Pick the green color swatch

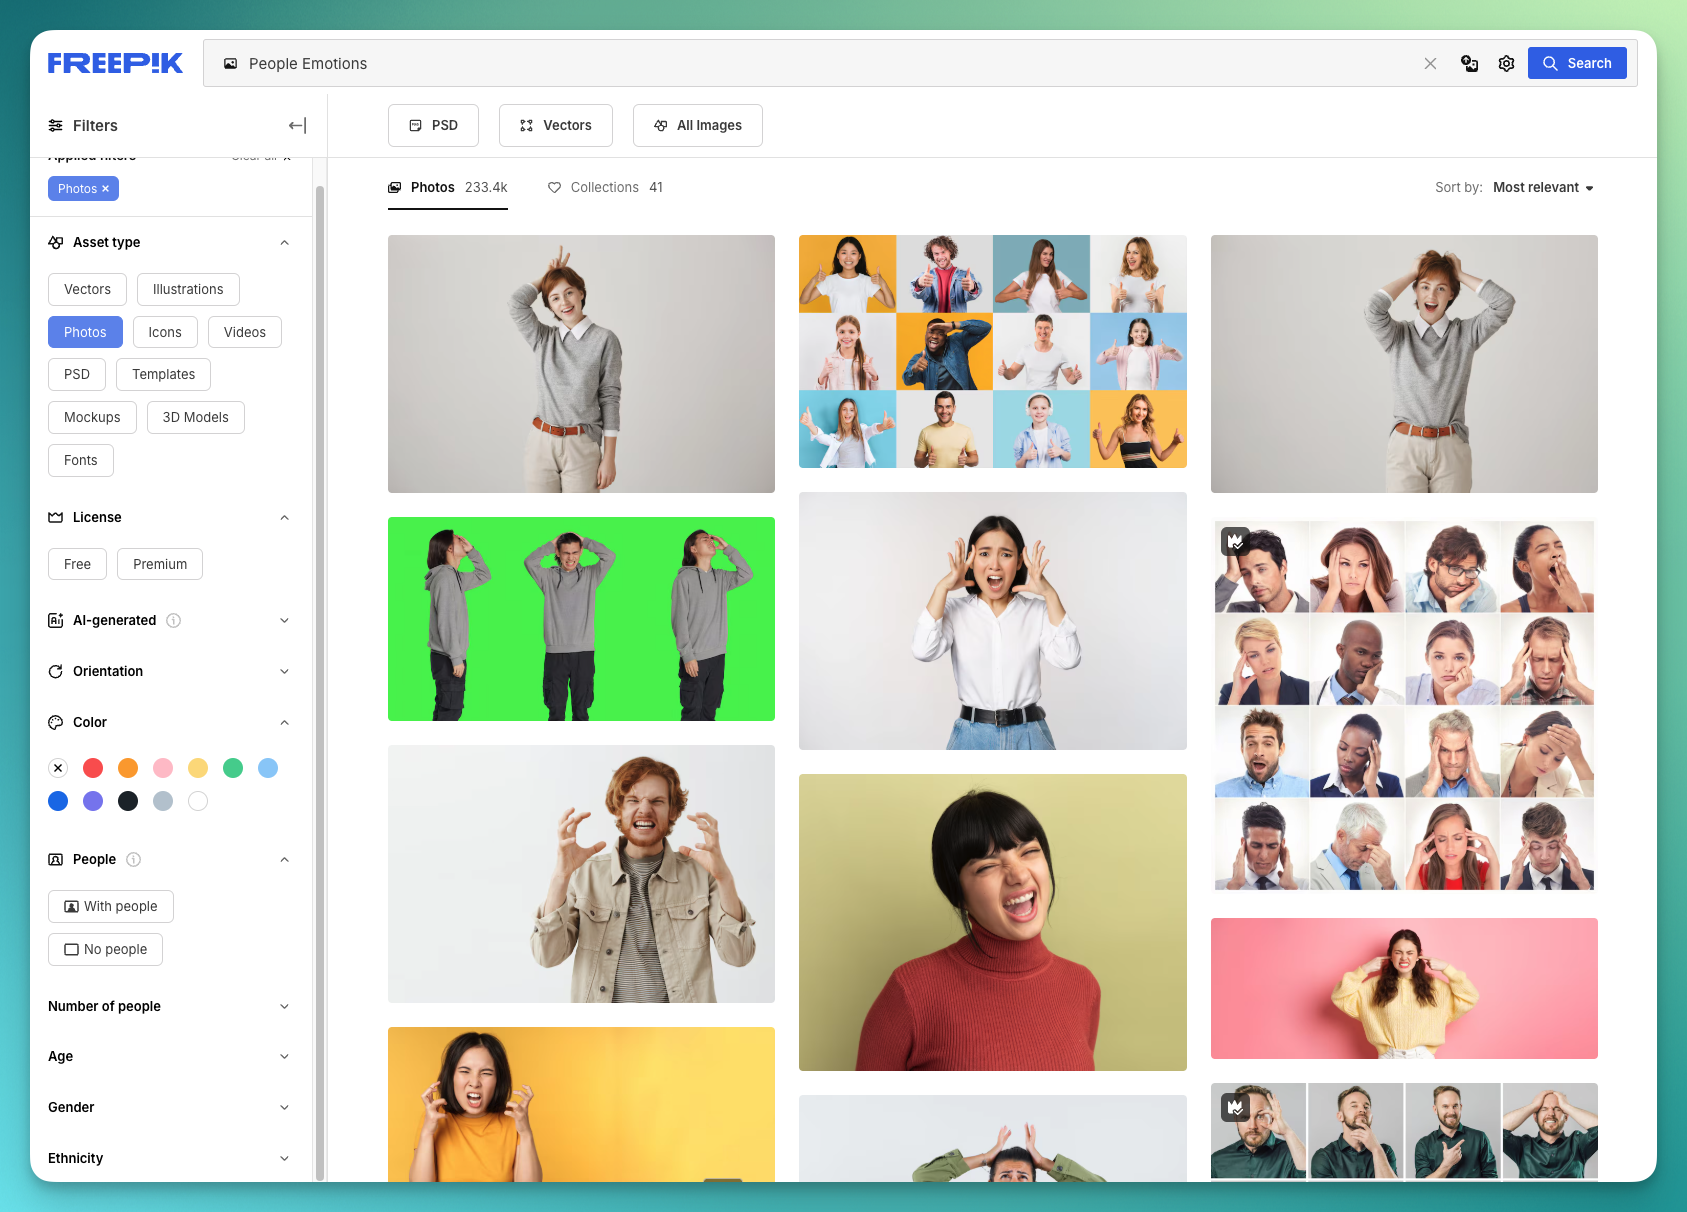[233, 768]
